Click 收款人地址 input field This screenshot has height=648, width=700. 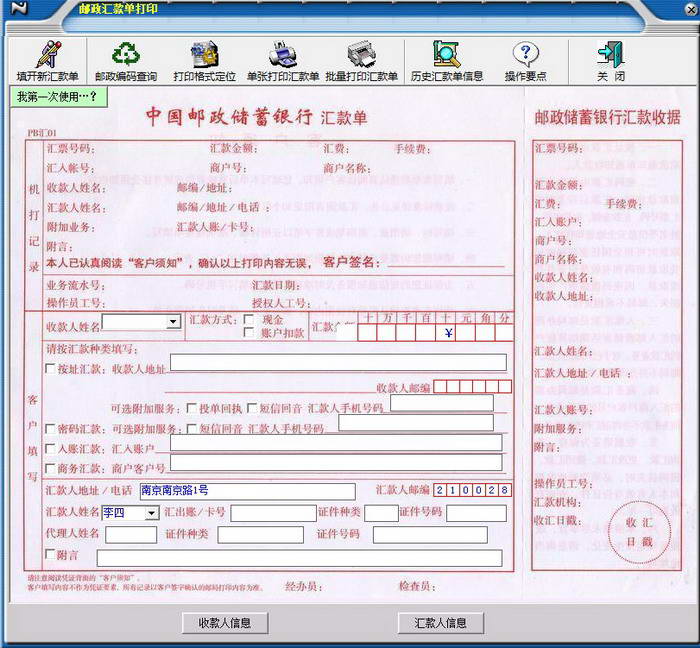[338, 362]
